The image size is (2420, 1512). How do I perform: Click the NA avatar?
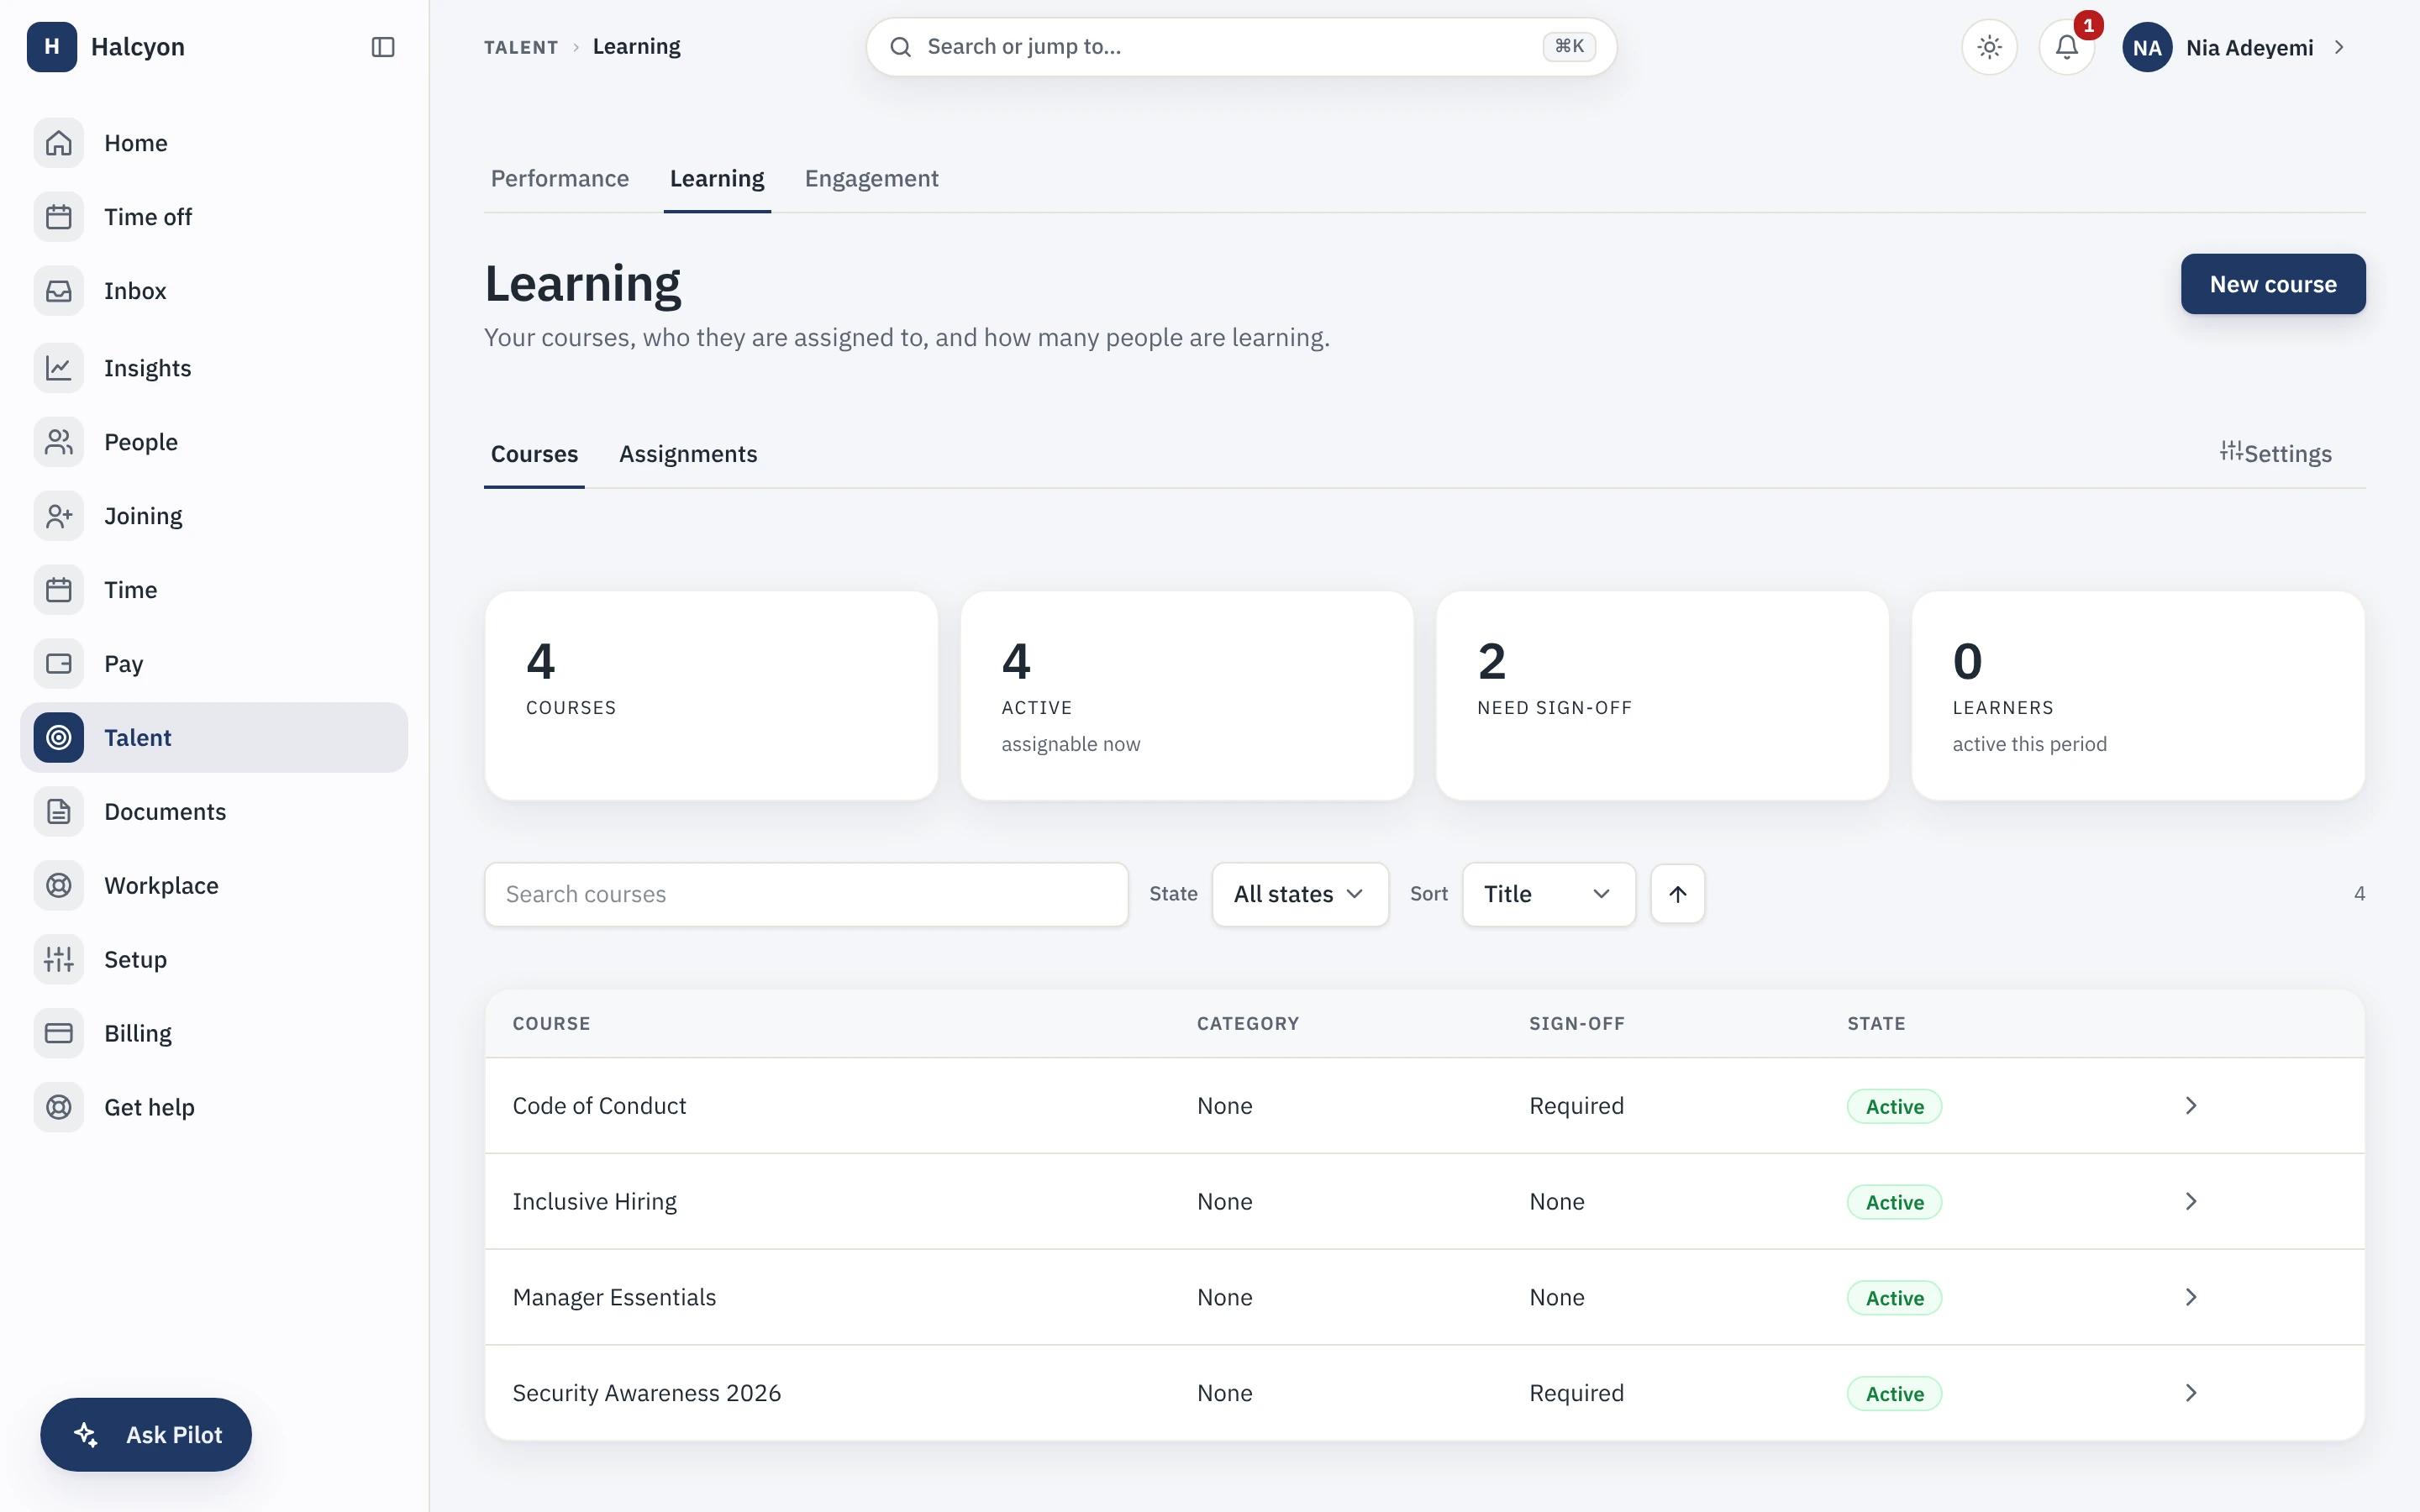(x=2147, y=47)
